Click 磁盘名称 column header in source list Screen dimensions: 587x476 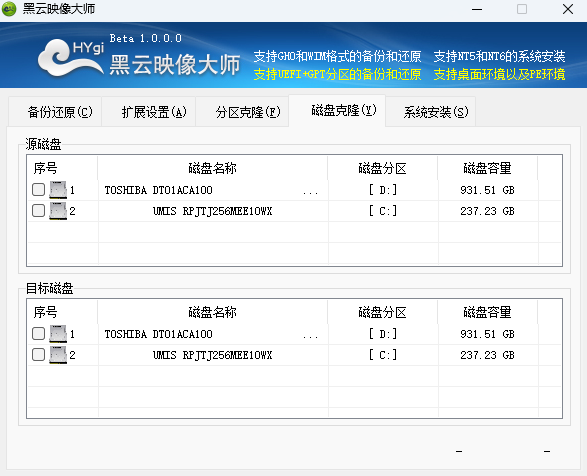coord(213,168)
